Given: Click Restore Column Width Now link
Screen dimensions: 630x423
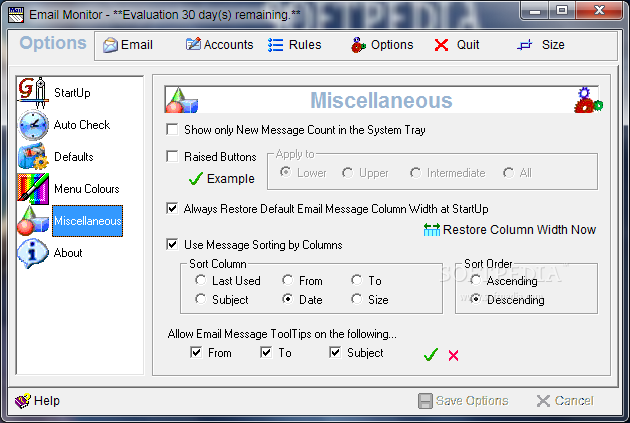Looking at the screenshot, I should 519,230.
